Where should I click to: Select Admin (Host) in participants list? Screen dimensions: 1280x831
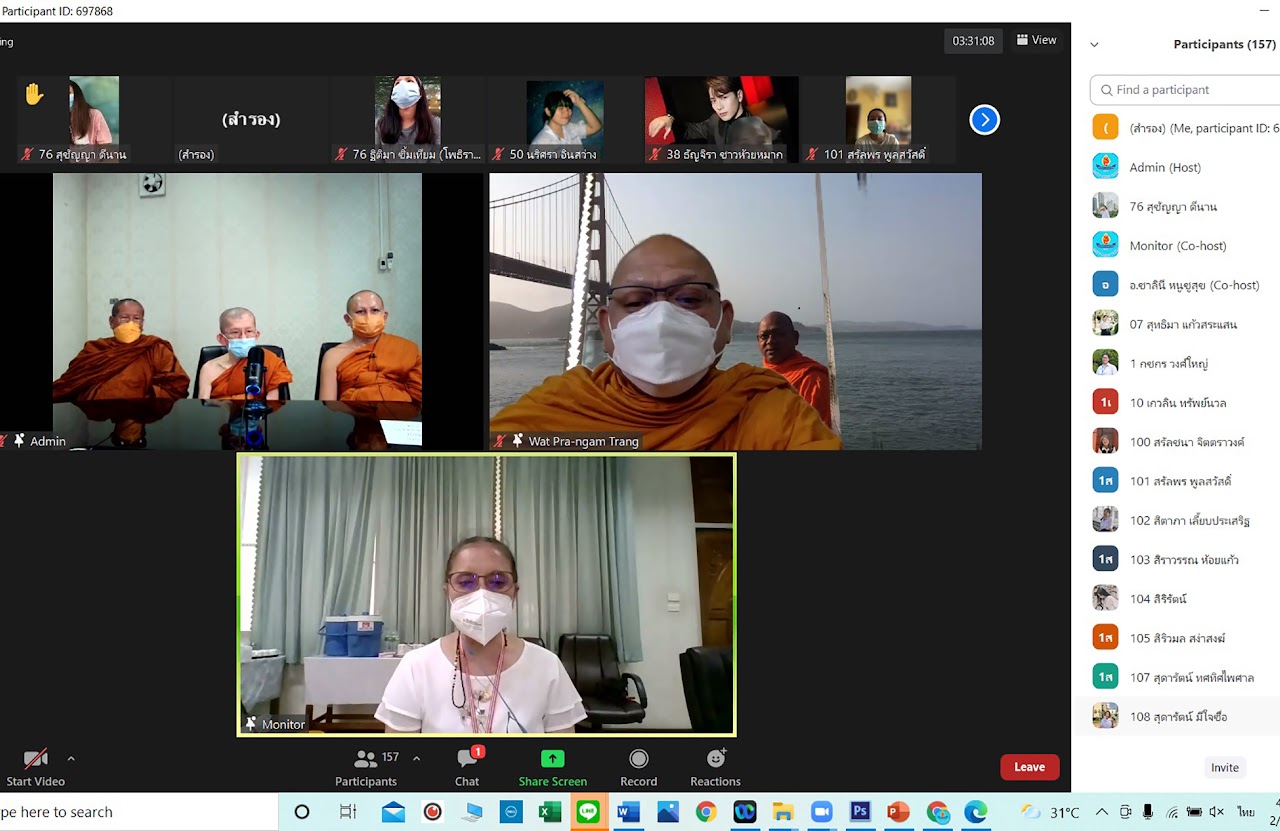pos(1180,167)
